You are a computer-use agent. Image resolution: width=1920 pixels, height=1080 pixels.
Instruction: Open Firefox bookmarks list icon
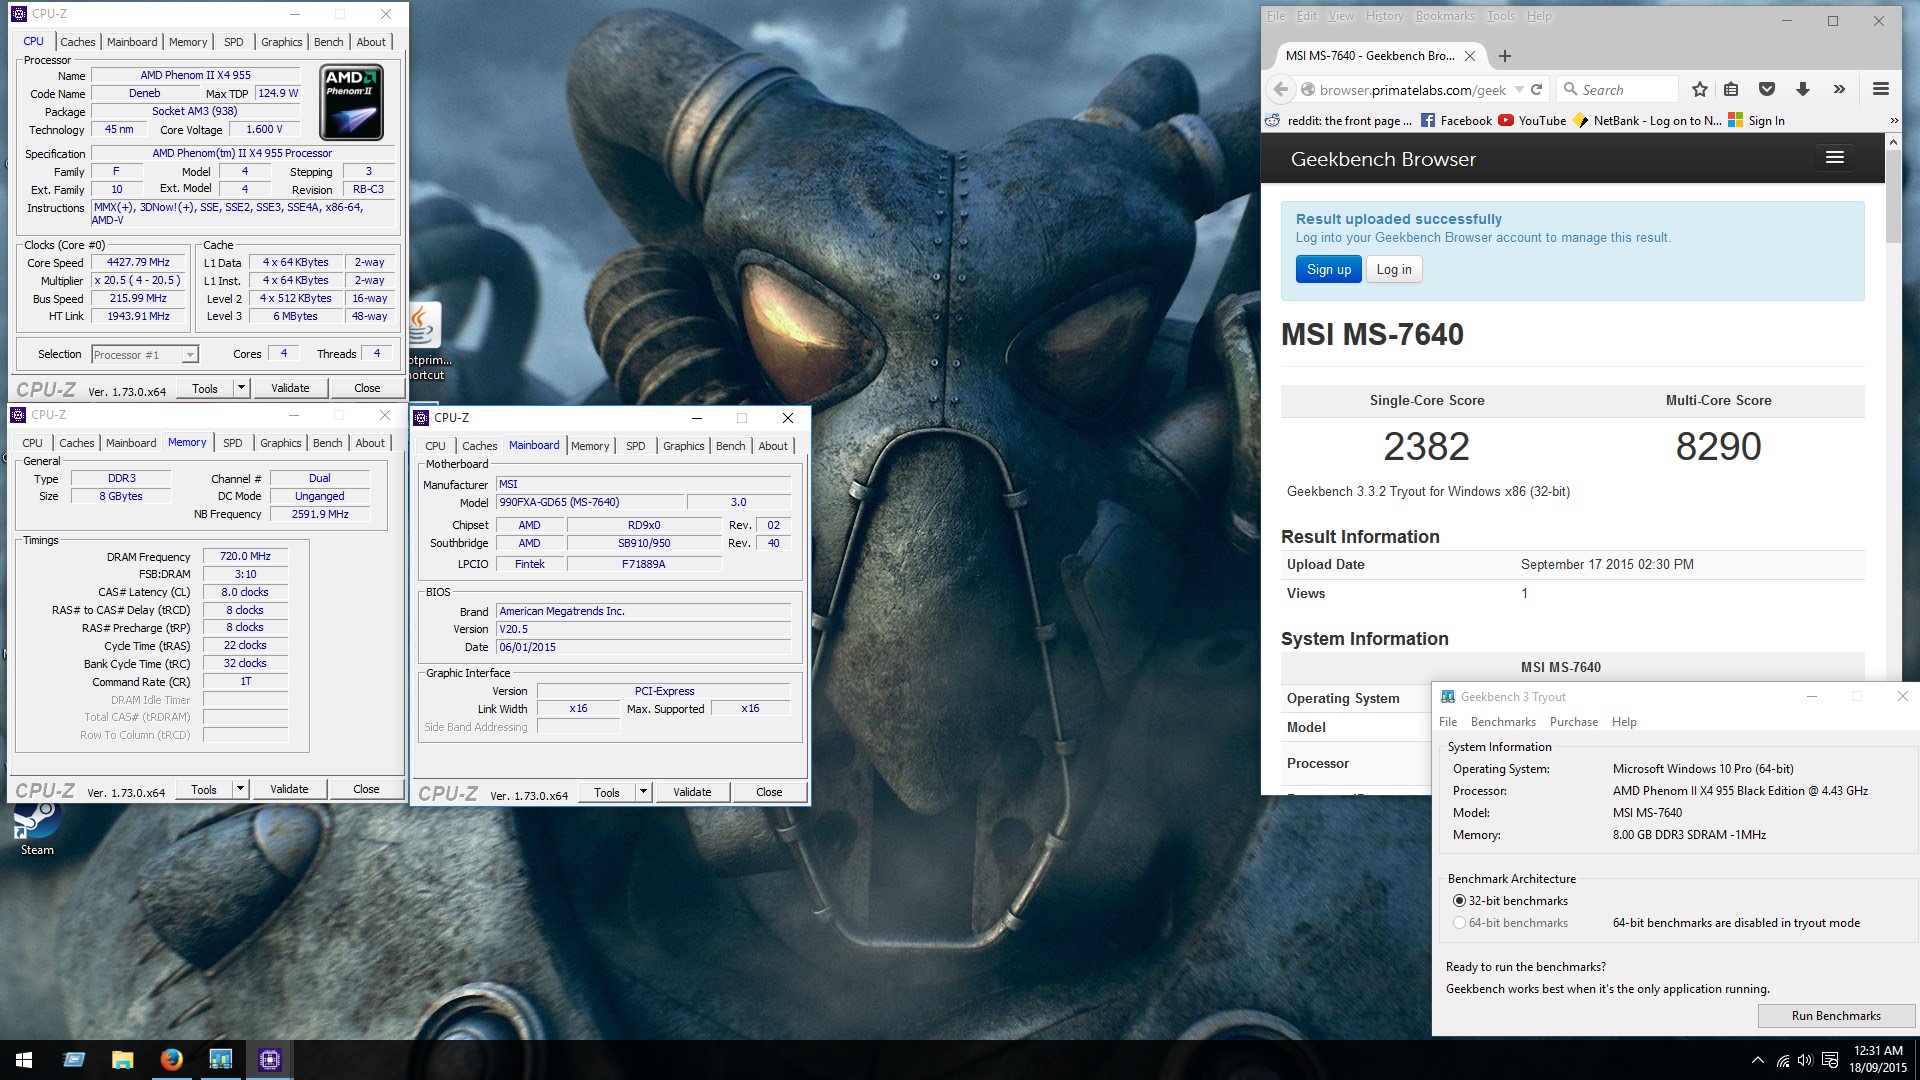pyautogui.click(x=1732, y=90)
